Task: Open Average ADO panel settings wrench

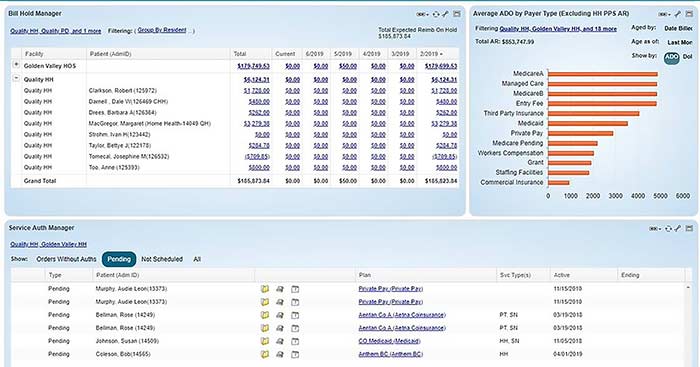Action: point(678,14)
